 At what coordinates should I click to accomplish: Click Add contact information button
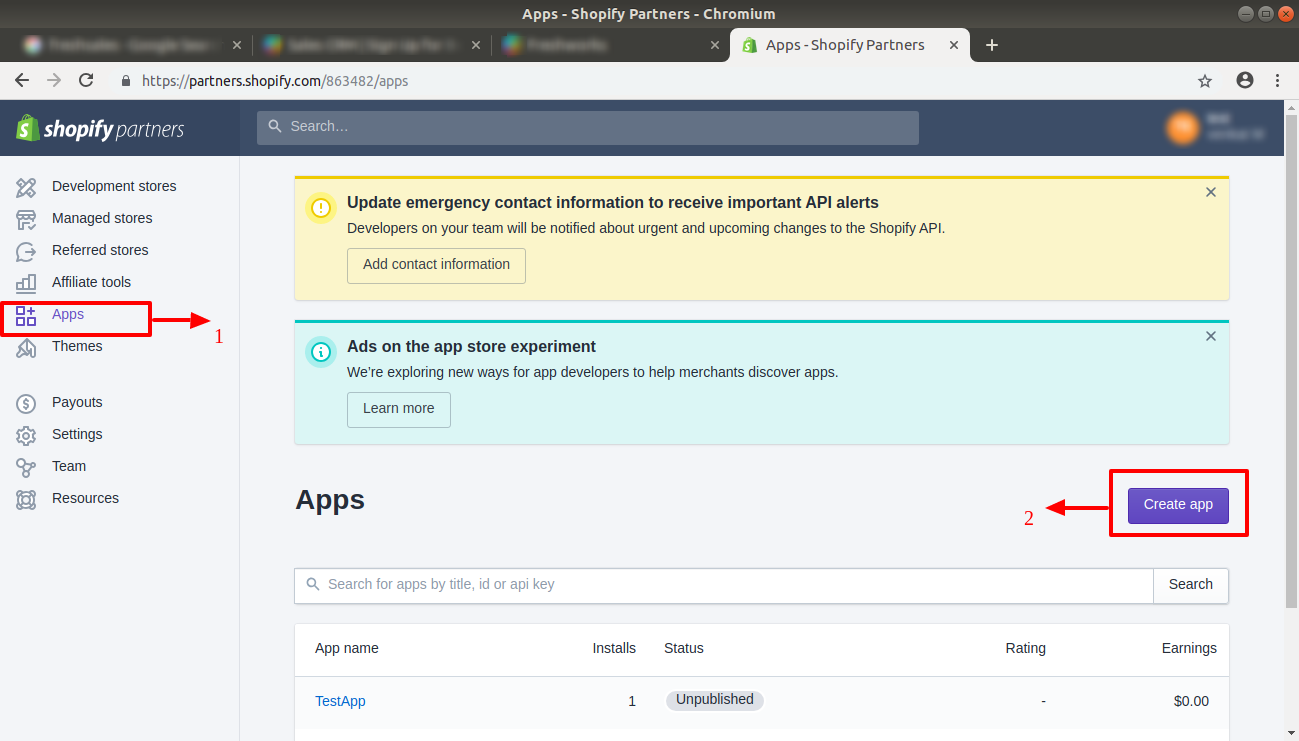[436, 265]
